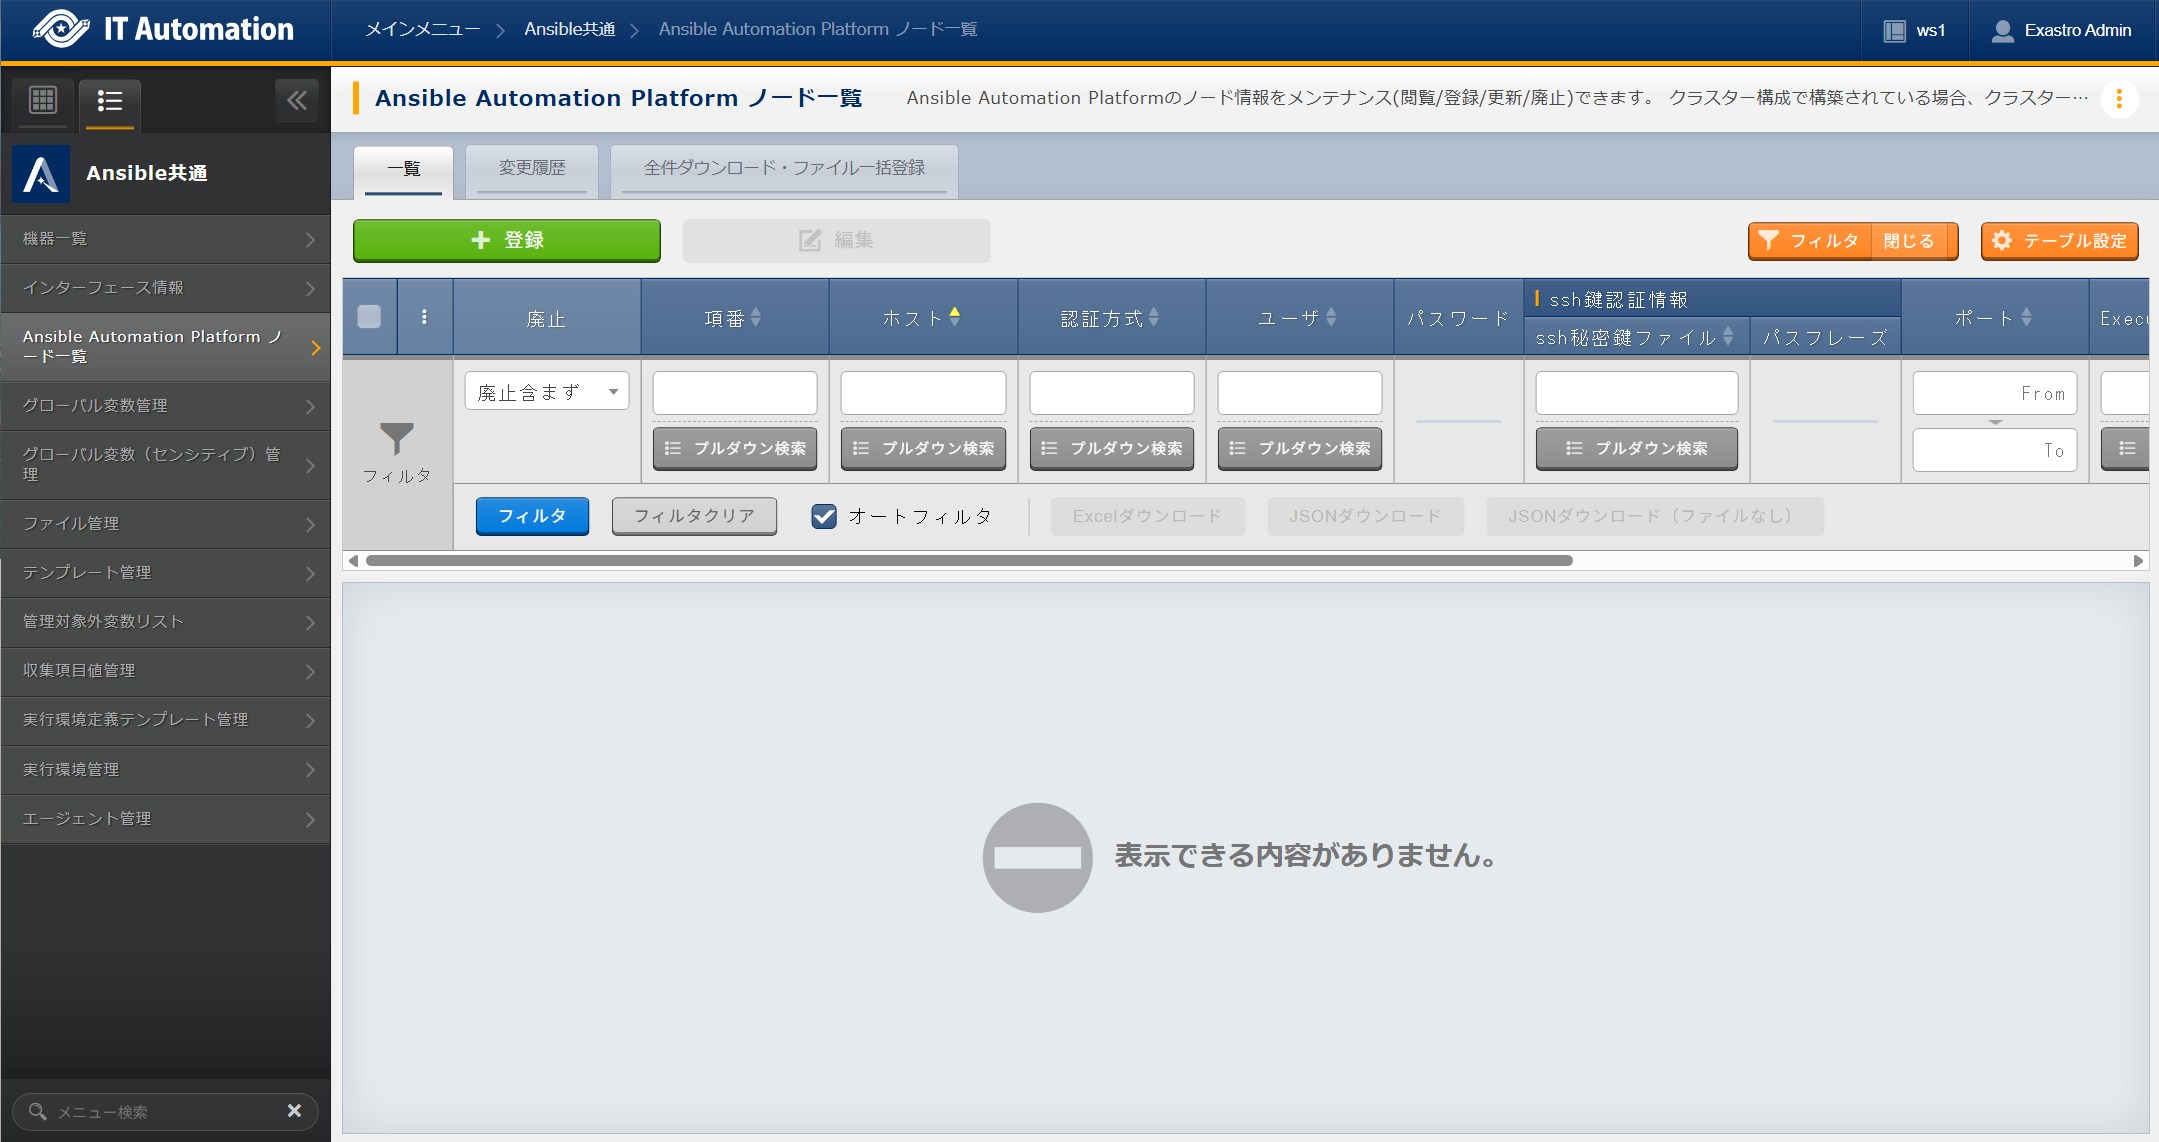Image resolution: width=2159 pixels, height=1142 pixels.
Task: Switch to the 変更履歴 tab
Action: [x=532, y=168]
